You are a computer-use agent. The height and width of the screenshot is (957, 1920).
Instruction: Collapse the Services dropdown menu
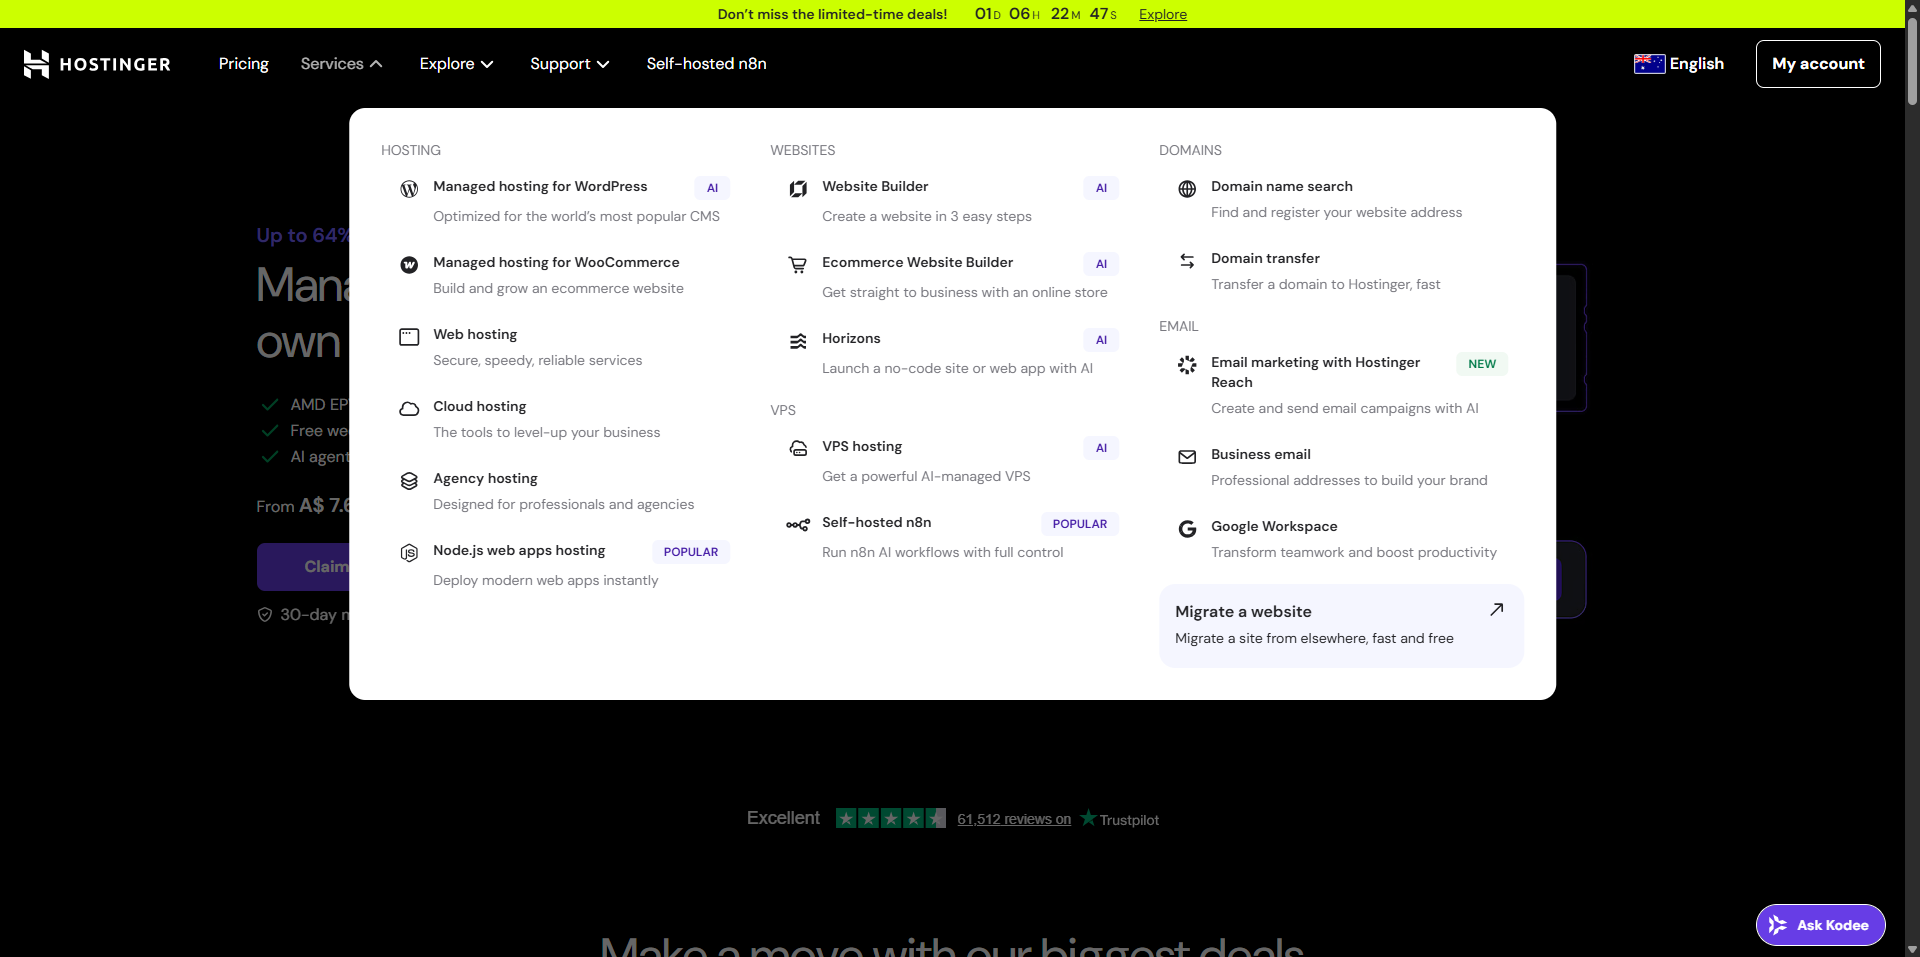[341, 64]
